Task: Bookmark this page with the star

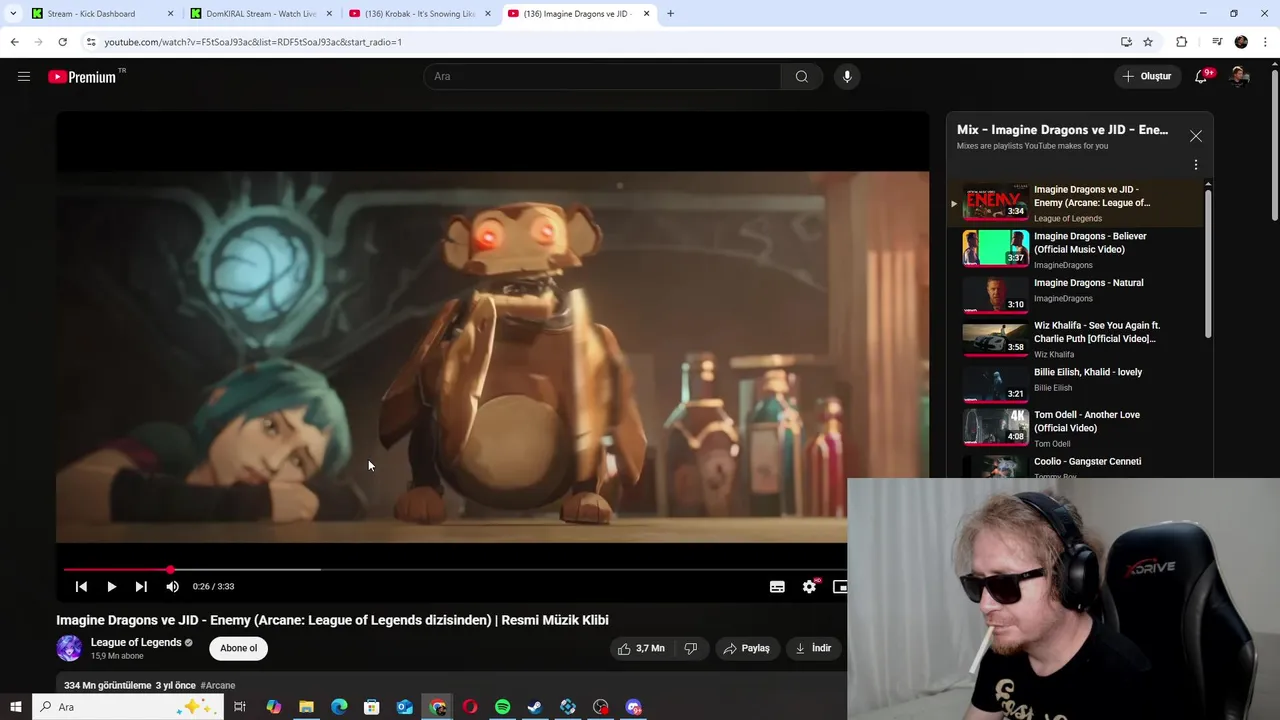Action: coord(1148,42)
